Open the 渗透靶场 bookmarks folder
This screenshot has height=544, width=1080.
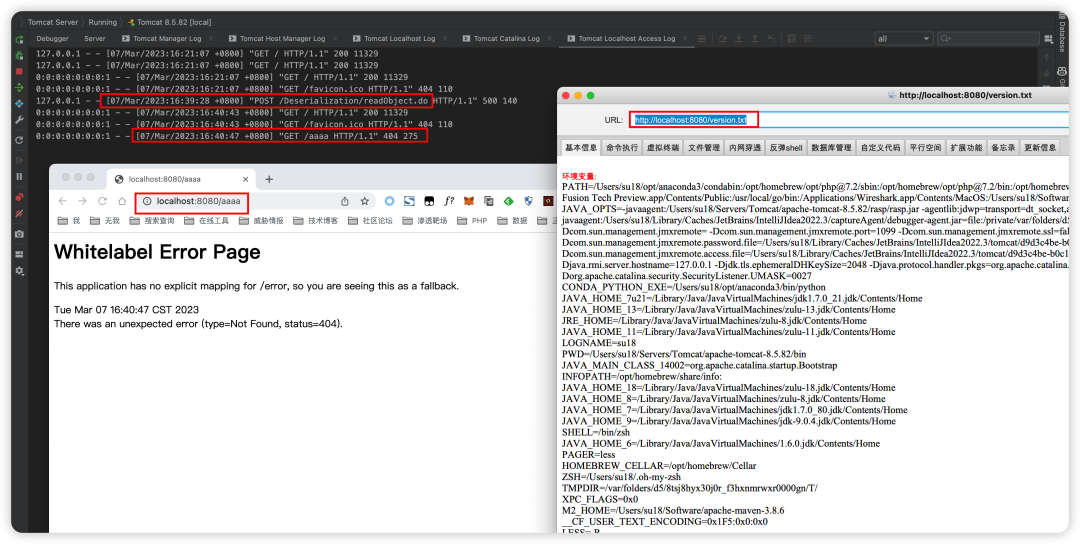click(x=425, y=221)
